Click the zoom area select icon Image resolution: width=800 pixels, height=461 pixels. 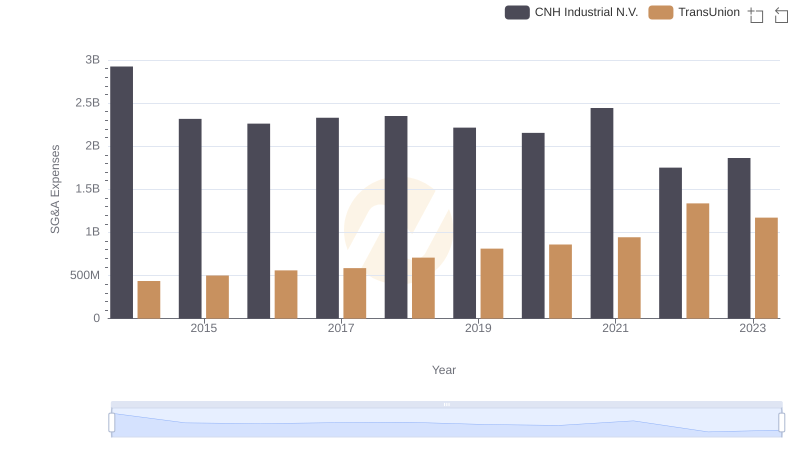[x=756, y=15]
